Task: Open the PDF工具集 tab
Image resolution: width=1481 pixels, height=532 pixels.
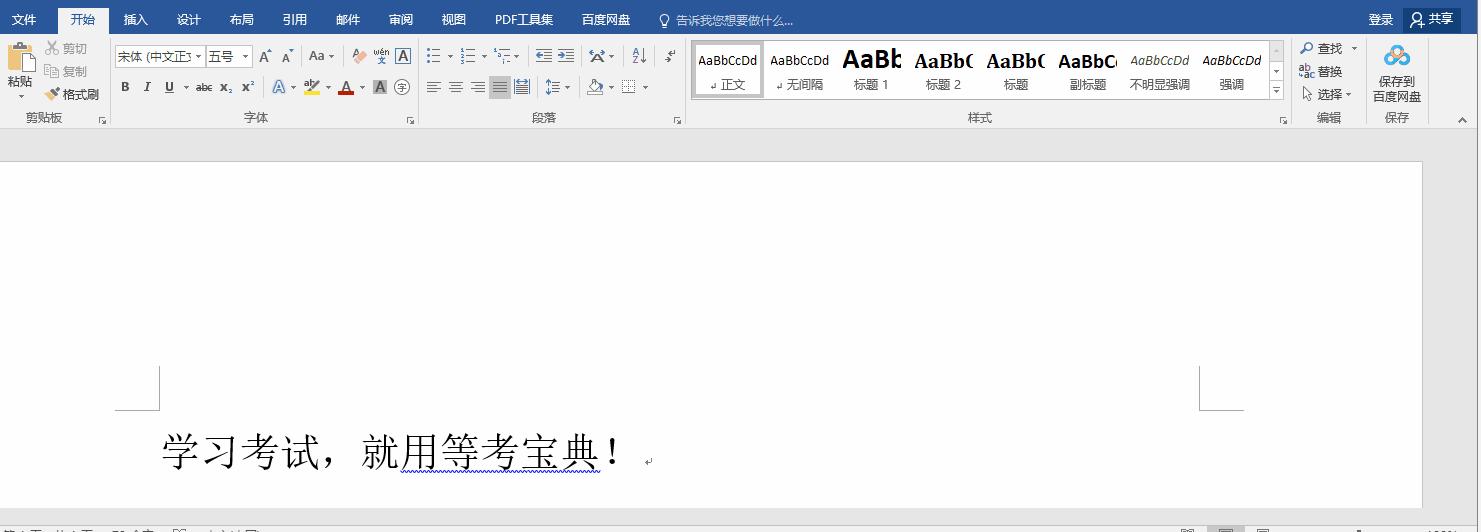Action: pos(524,20)
